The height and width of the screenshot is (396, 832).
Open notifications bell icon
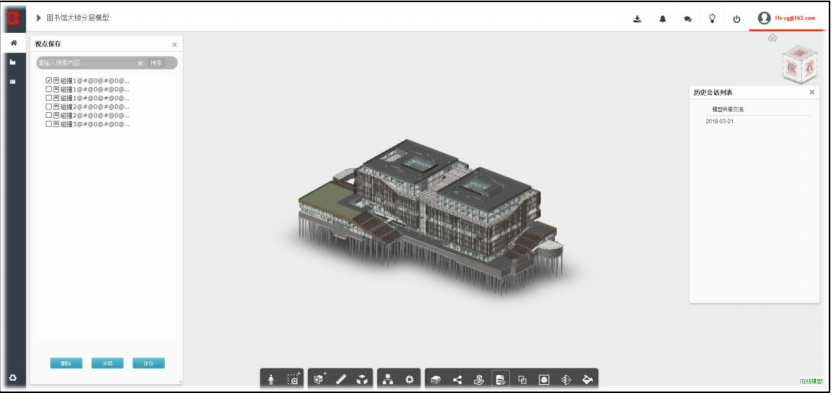[x=663, y=19]
